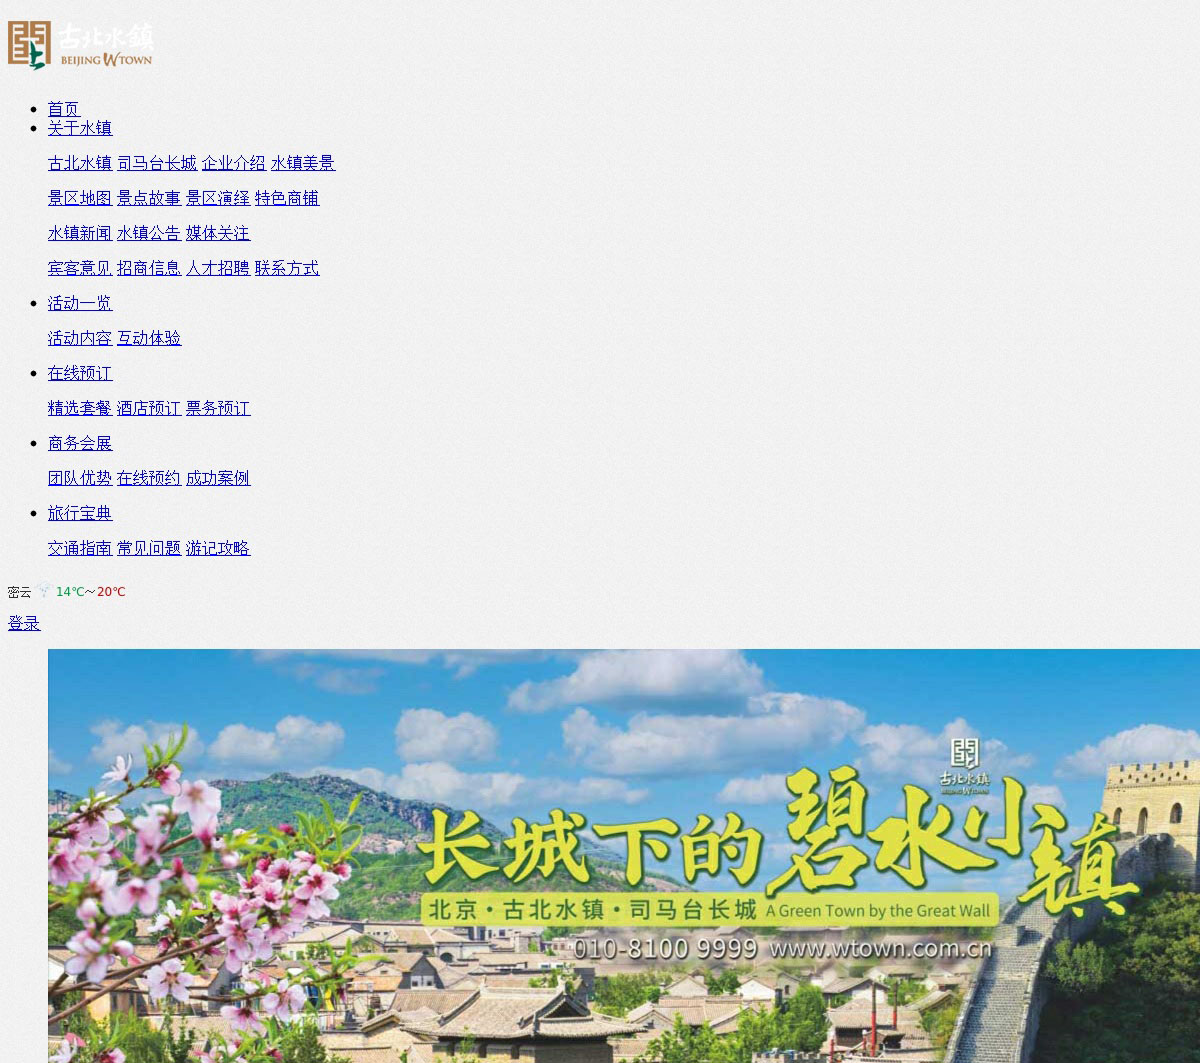Open the 活动一览 menu item
The image size is (1200, 1063).
pos(80,303)
